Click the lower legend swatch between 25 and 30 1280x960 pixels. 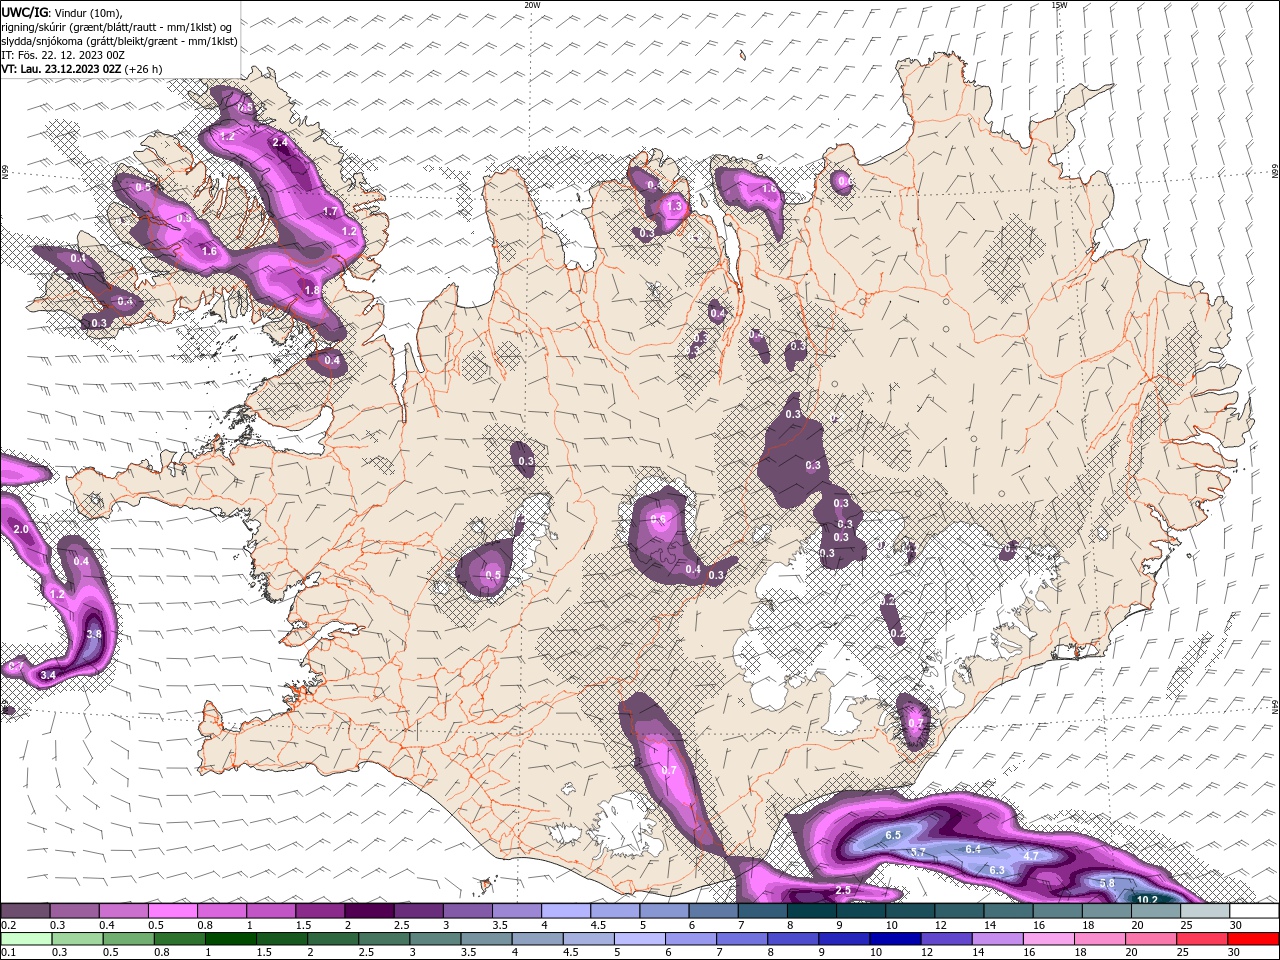point(1202,938)
